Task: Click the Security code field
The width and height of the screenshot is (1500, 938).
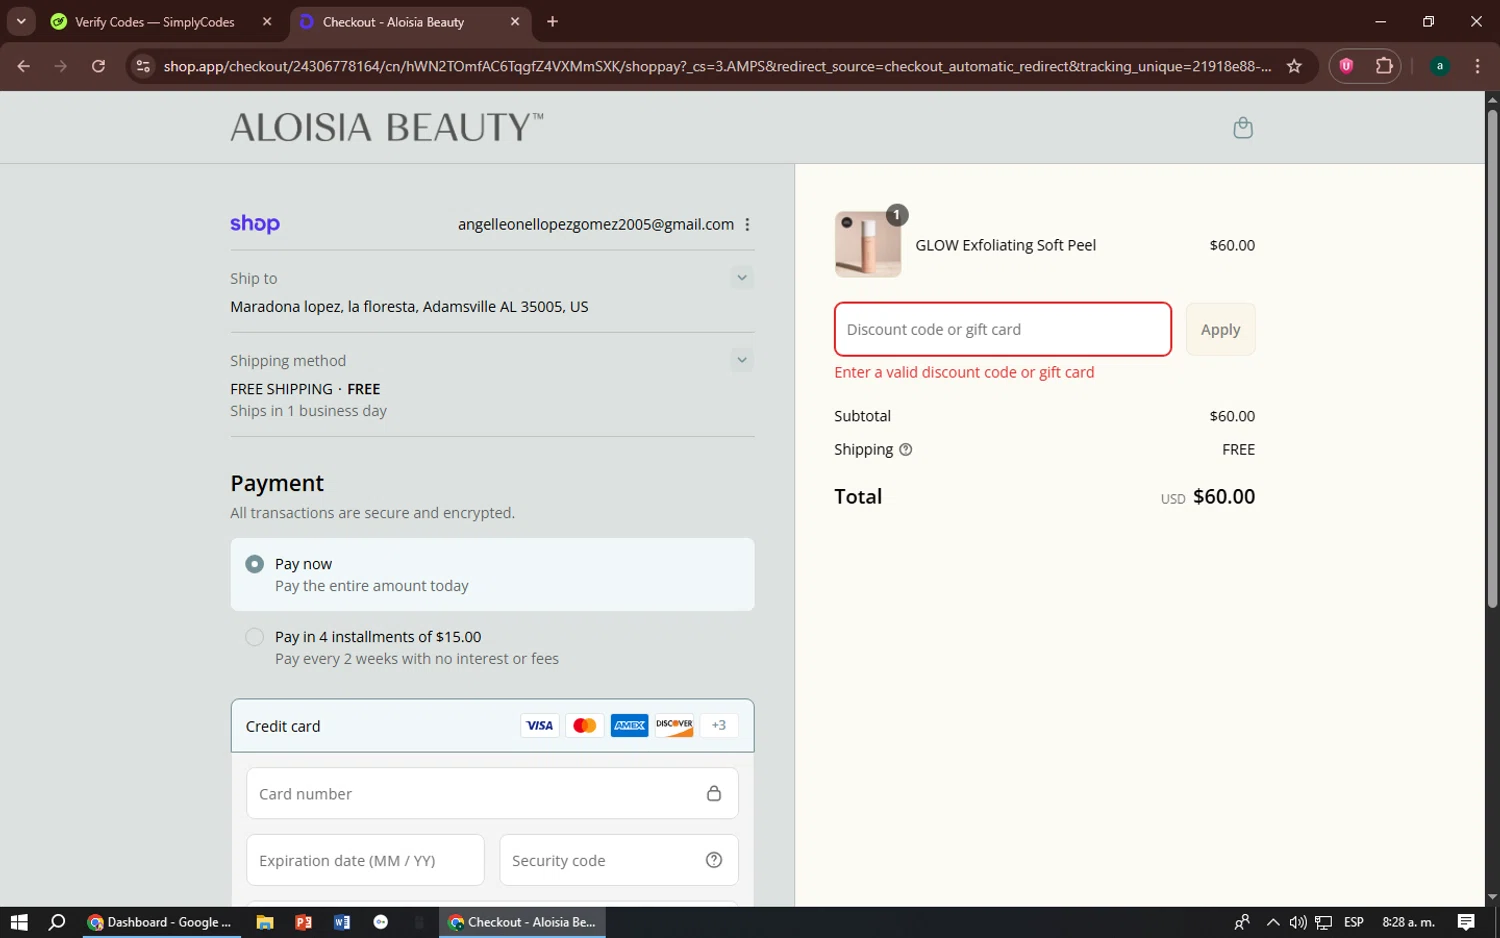Action: click(x=618, y=860)
